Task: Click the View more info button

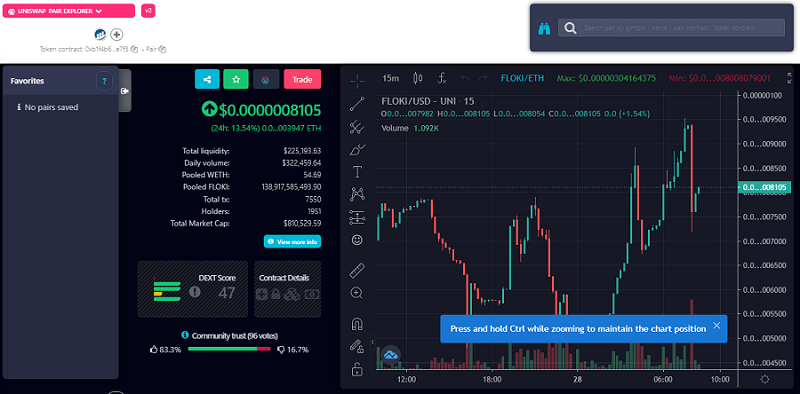Action: 292,241
